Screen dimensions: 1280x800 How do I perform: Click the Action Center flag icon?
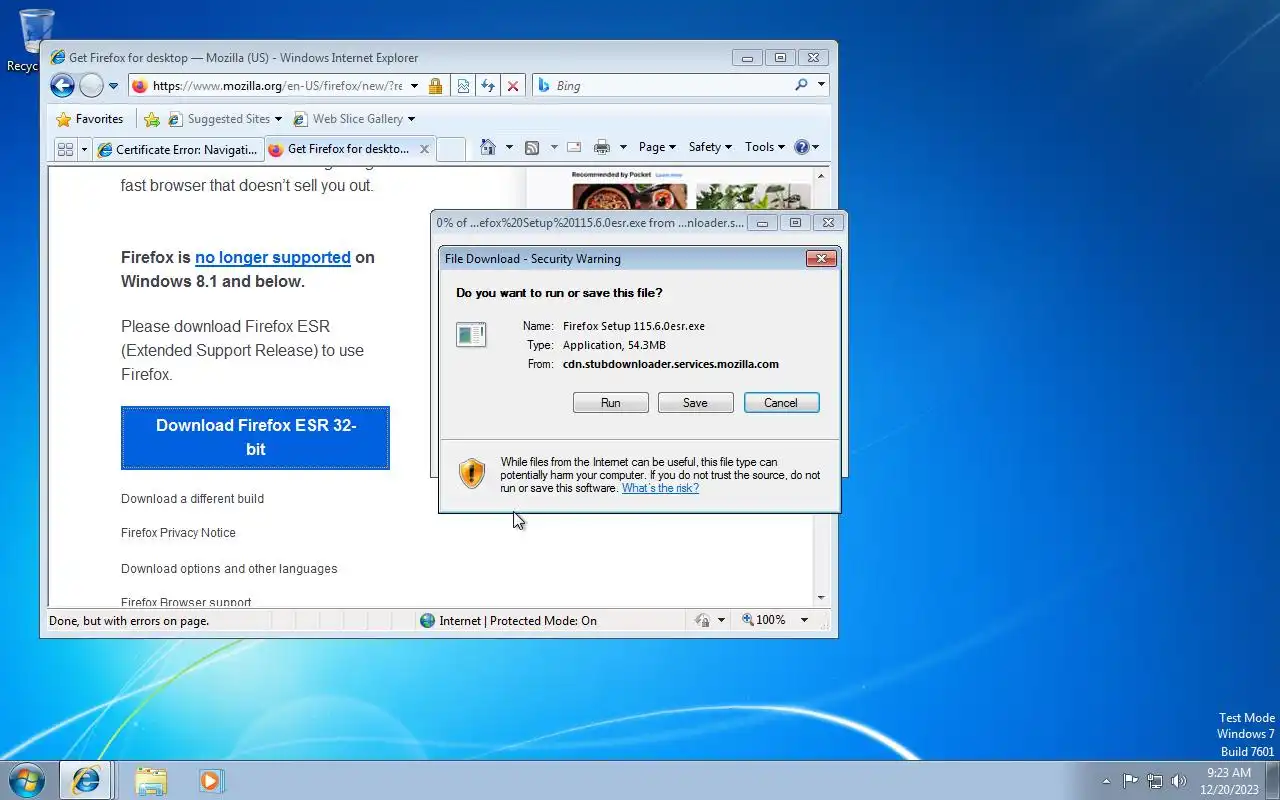click(1130, 781)
